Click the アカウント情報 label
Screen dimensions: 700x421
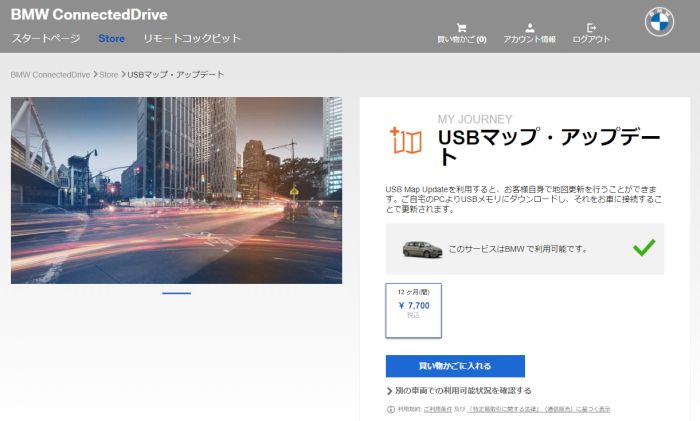pos(529,39)
